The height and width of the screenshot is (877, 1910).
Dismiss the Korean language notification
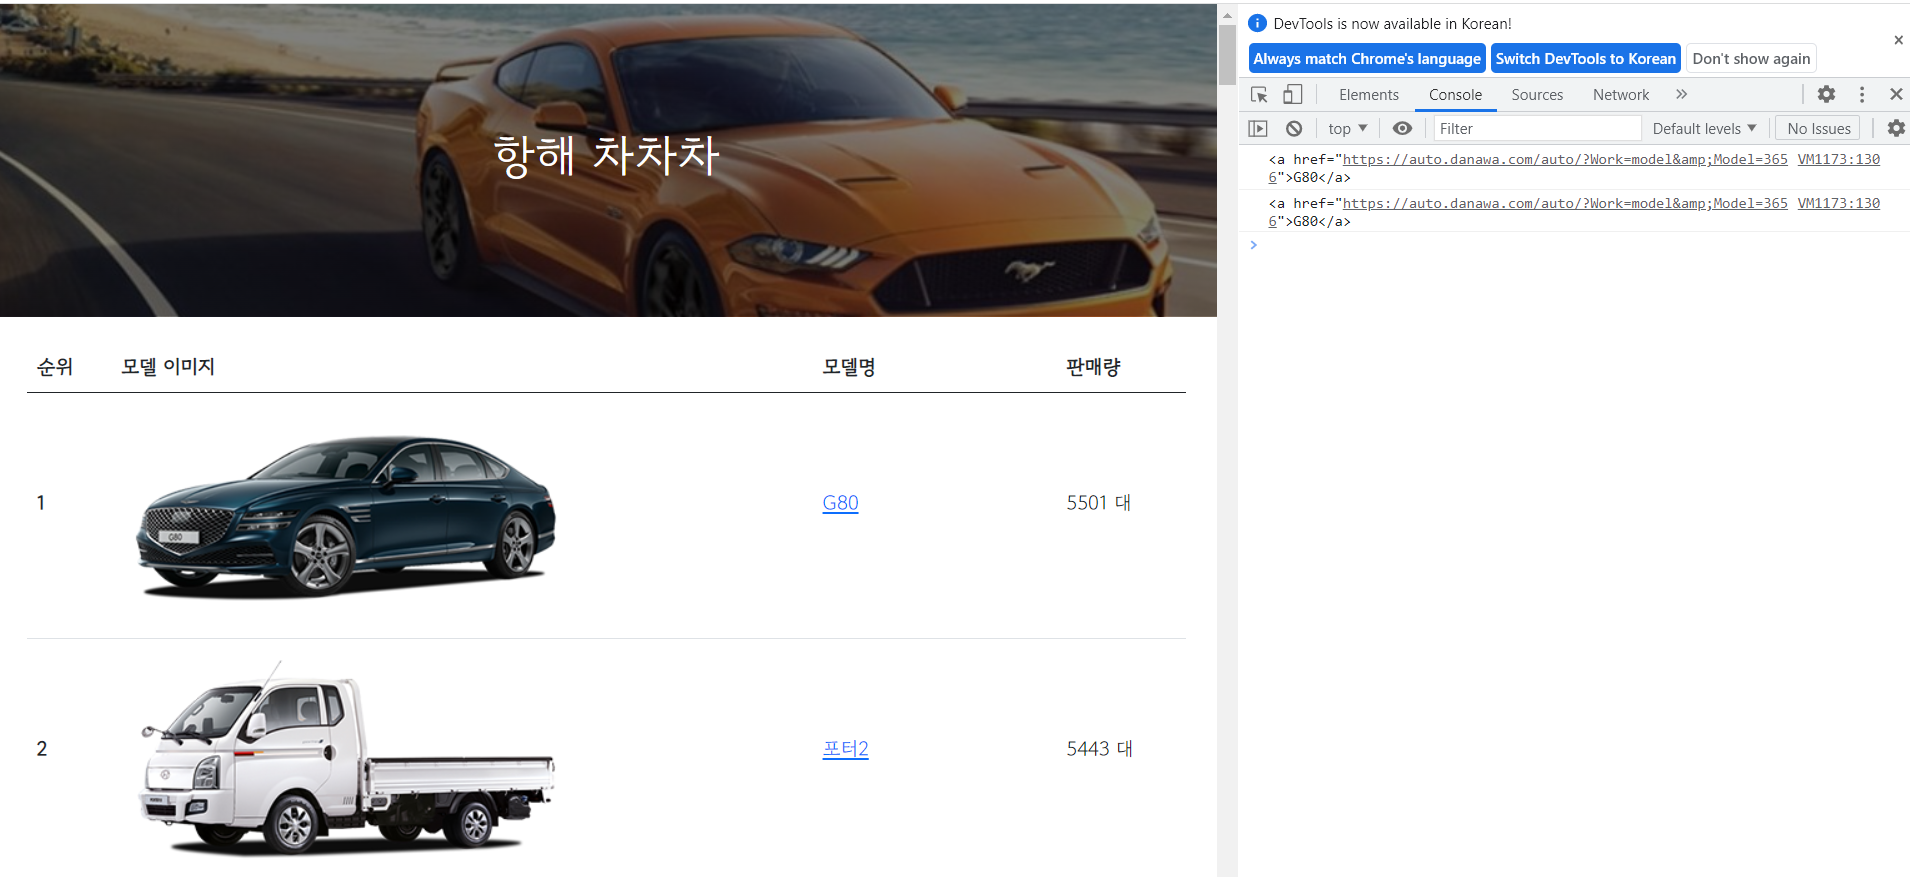click(x=1898, y=40)
